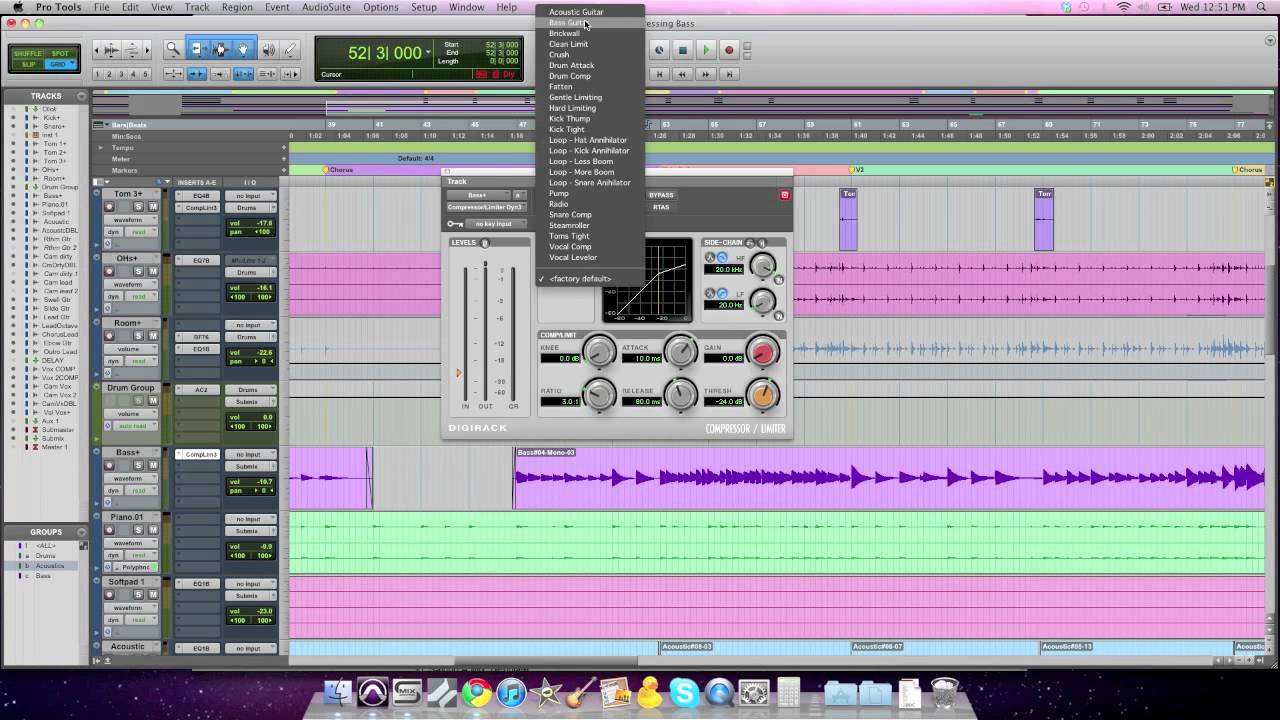Image resolution: width=1280 pixels, height=720 pixels.
Task: Click the Stop transport button
Action: (x=683, y=50)
